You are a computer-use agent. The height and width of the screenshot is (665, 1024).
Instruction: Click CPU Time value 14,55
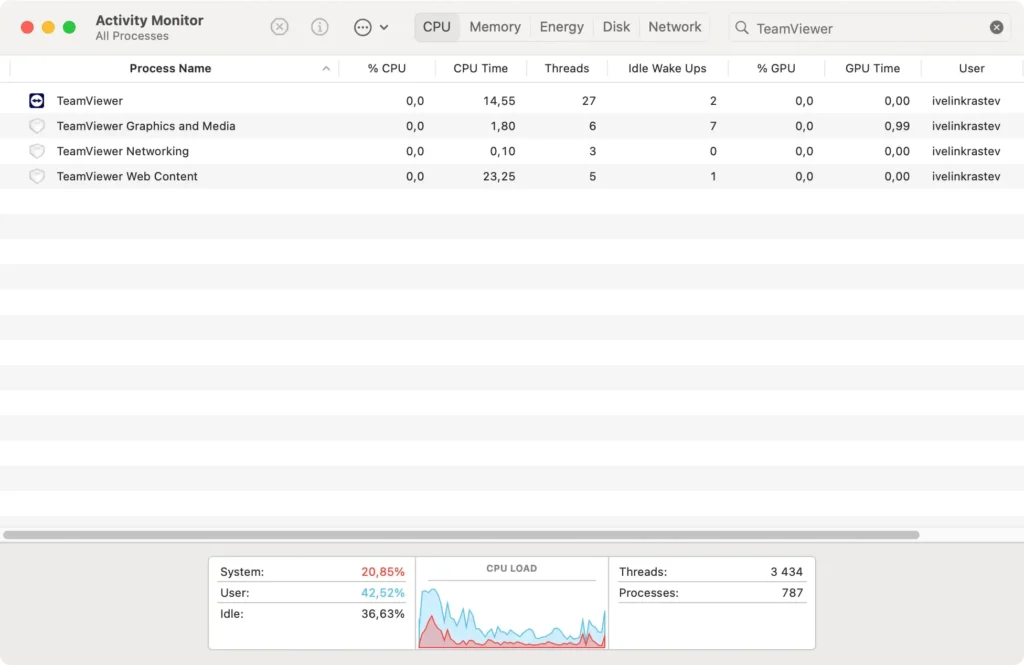click(x=499, y=101)
